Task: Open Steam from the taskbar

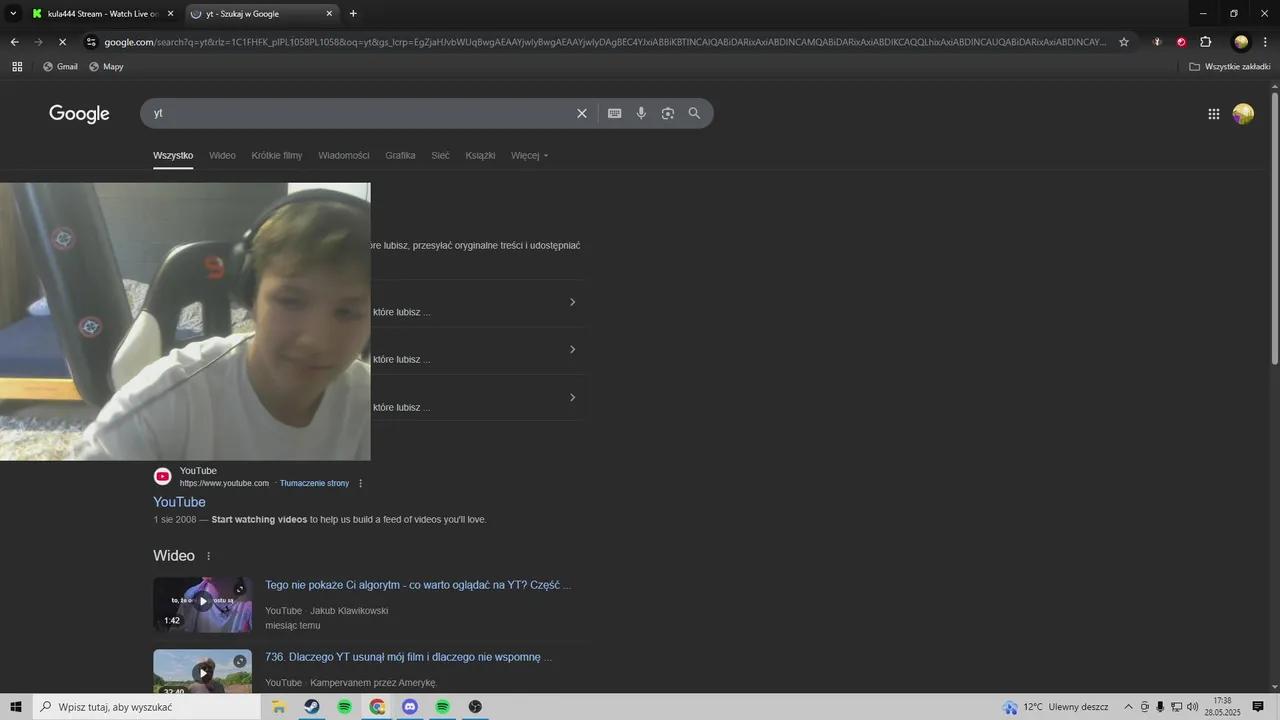Action: point(312,706)
